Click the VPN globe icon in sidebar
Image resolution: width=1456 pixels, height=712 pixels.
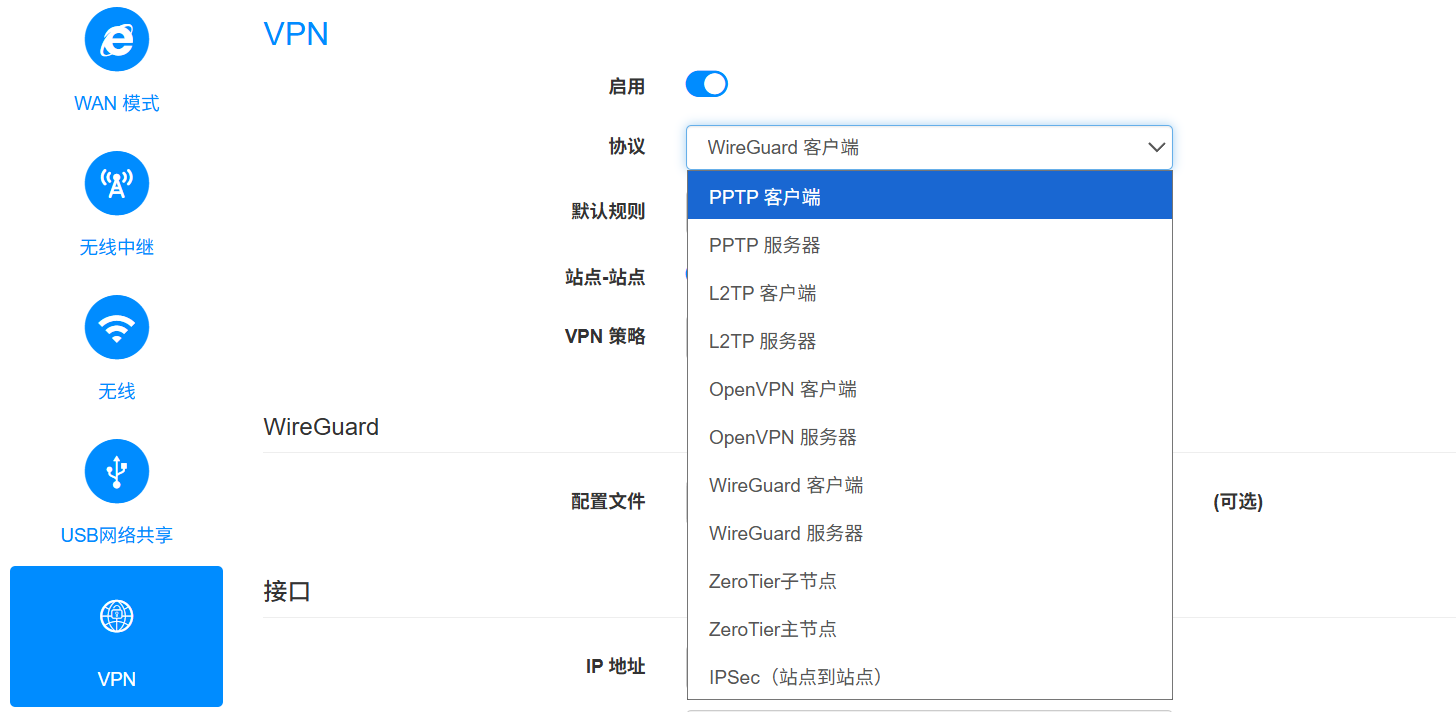tap(117, 616)
